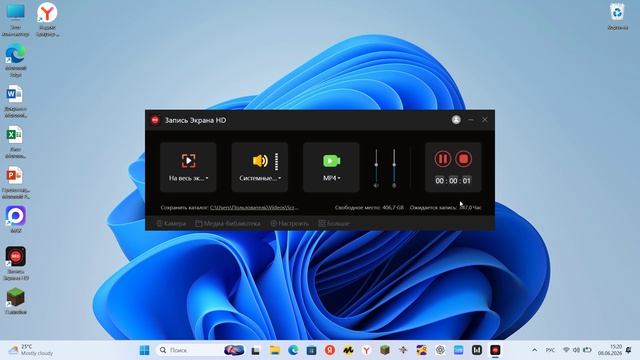This screenshot has width=640, height=360.
Task: Open Microsoft Edge from the taskbar
Action: click(293, 350)
